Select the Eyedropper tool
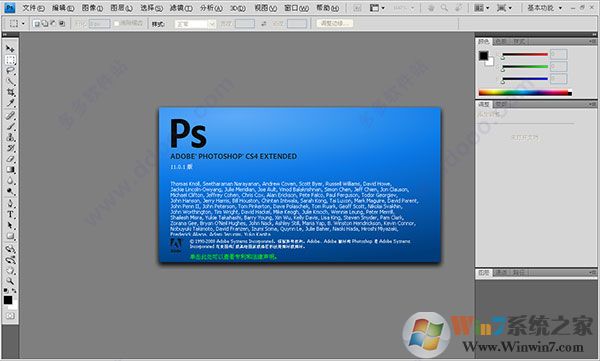Image resolution: width=600 pixels, height=361 pixels. 10,103
